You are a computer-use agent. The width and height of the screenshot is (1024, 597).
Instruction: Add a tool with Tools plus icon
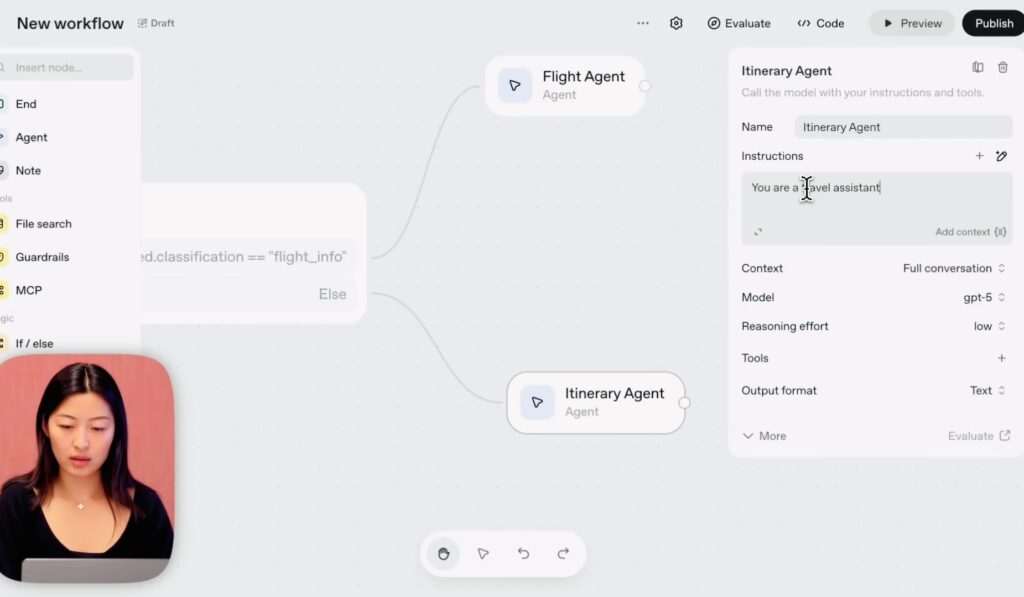tap(1001, 358)
